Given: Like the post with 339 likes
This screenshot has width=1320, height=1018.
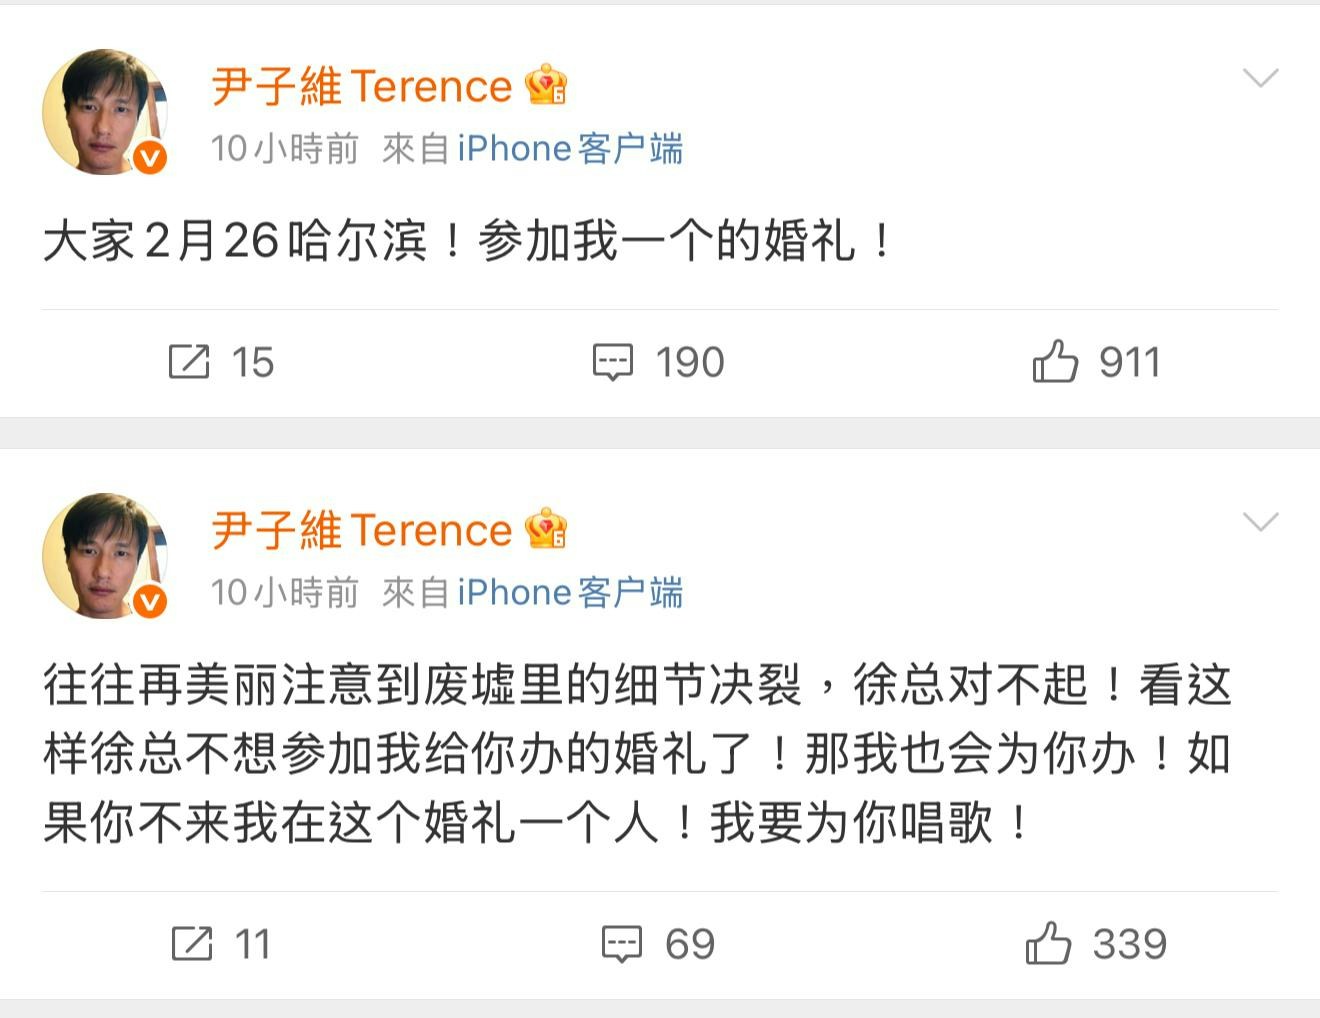Looking at the screenshot, I should coord(1048,943).
